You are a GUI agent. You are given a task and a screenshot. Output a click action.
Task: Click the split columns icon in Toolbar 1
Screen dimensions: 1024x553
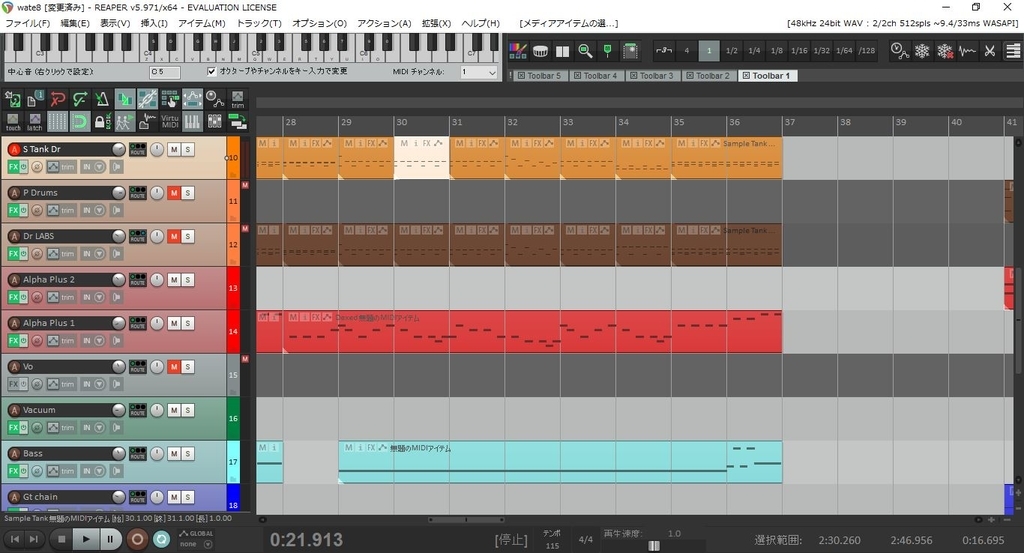pos(562,51)
